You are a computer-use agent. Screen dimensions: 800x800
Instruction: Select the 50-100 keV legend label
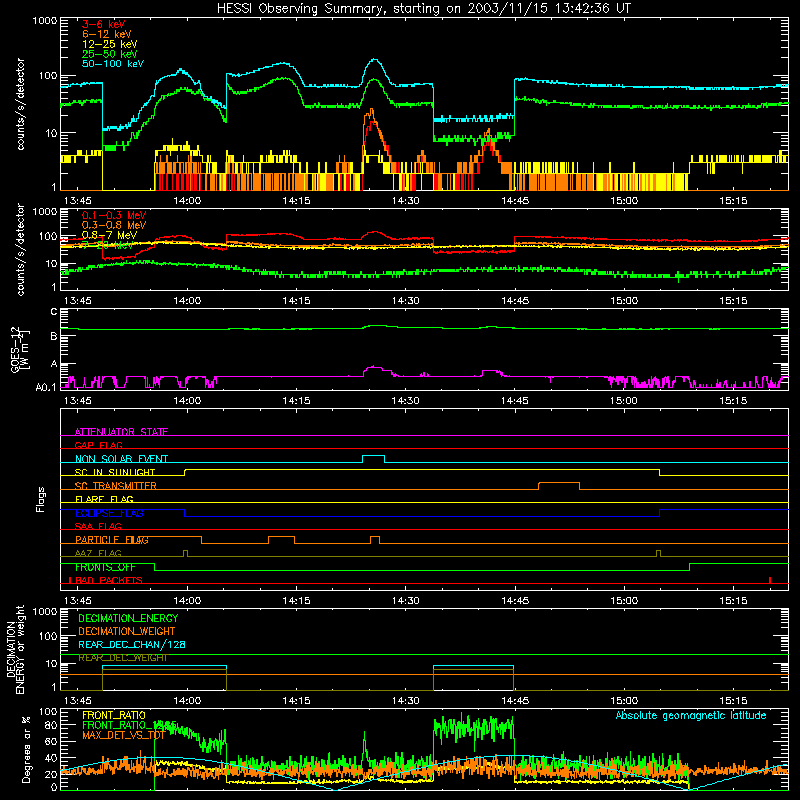tap(113, 63)
